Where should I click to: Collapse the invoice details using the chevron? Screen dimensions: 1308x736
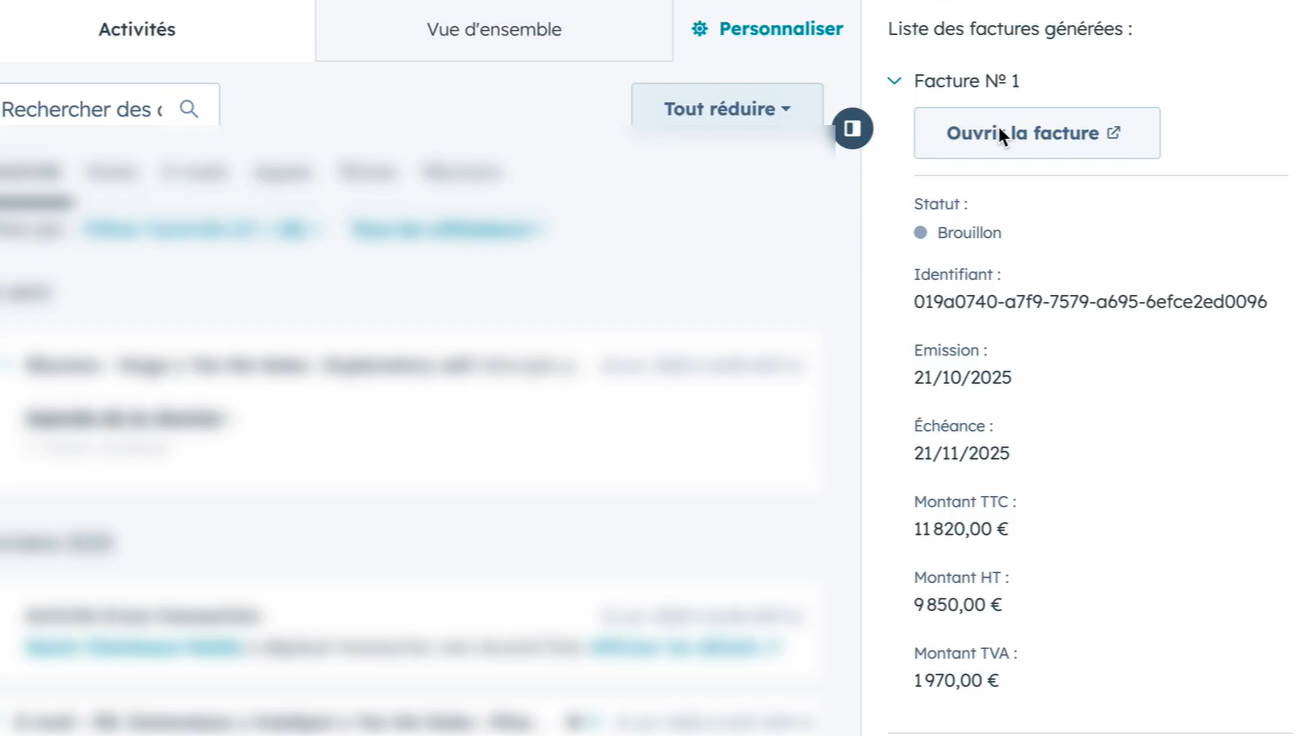coord(894,80)
